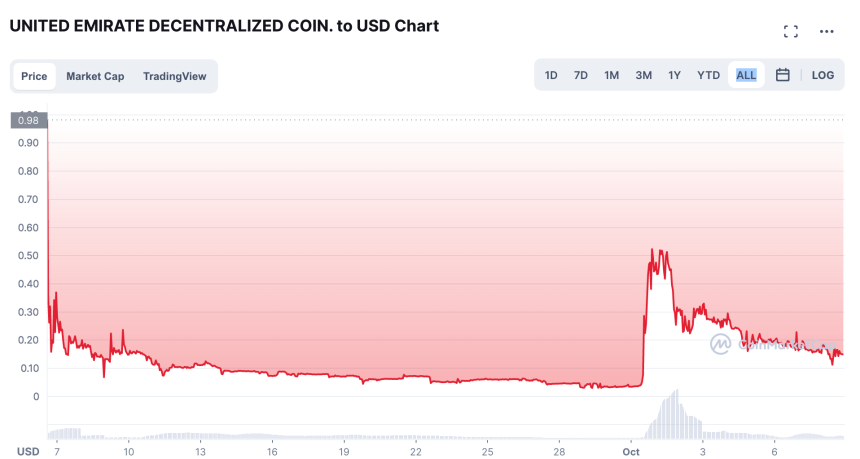Open the TradingView chart tab
This screenshot has height=459, width=860.
[x=174, y=76]
